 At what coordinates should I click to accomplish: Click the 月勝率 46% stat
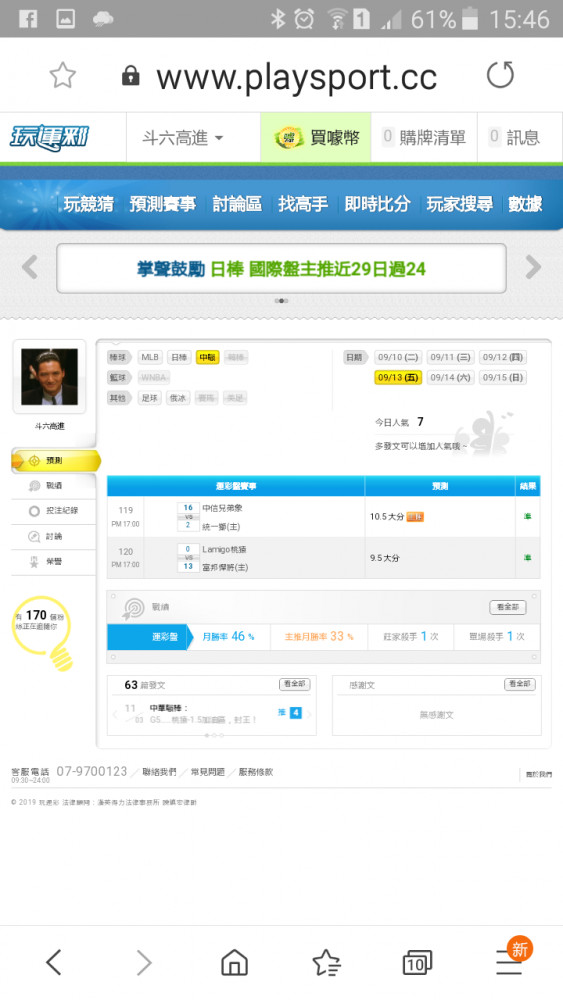228,636
